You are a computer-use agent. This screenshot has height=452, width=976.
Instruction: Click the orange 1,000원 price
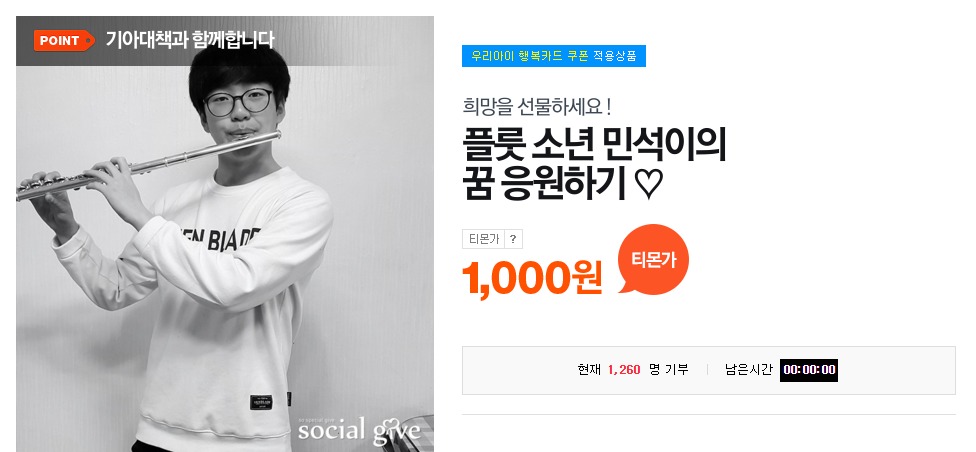coord(532,278)
